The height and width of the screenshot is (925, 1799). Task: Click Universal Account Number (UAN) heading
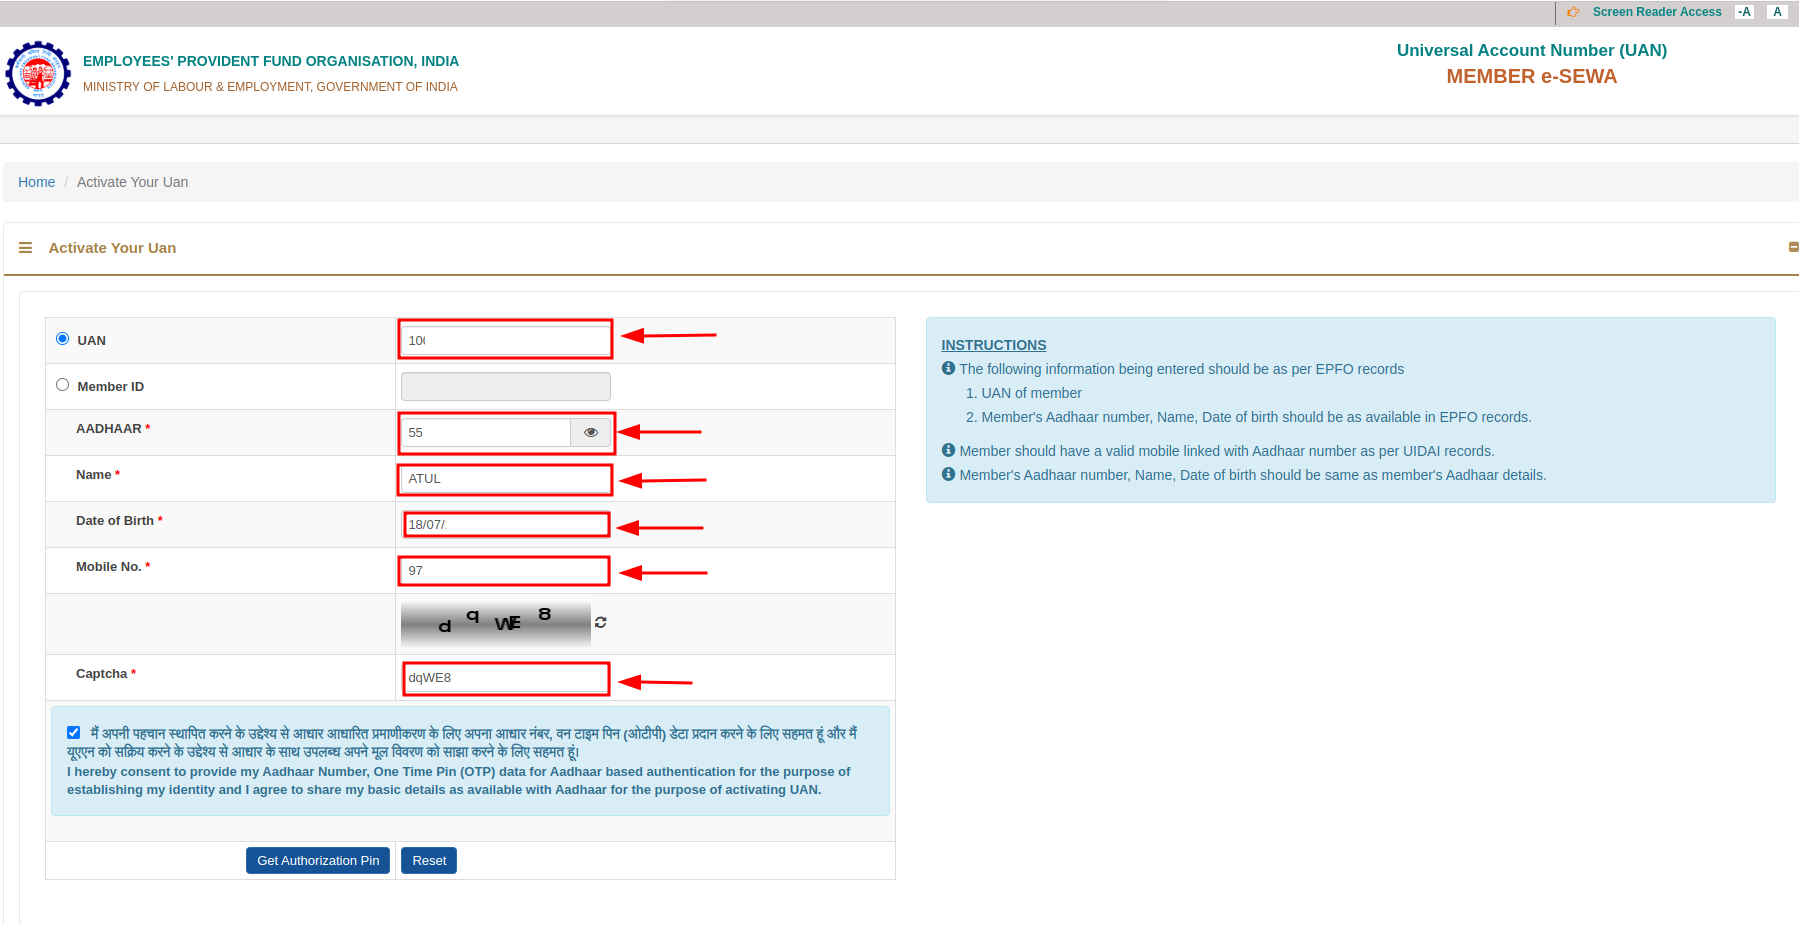(x=1532, y=51)
